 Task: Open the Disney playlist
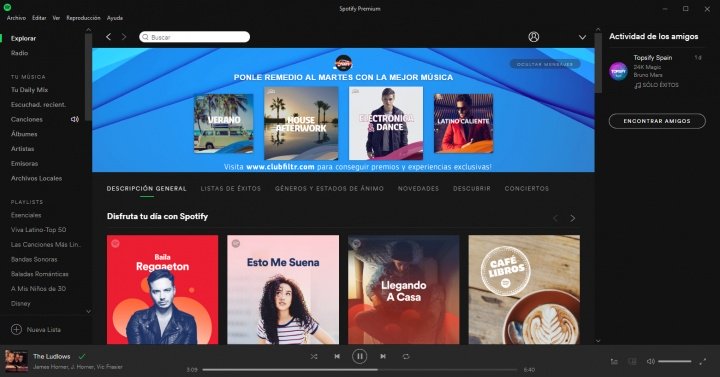[x=21, y=304]
